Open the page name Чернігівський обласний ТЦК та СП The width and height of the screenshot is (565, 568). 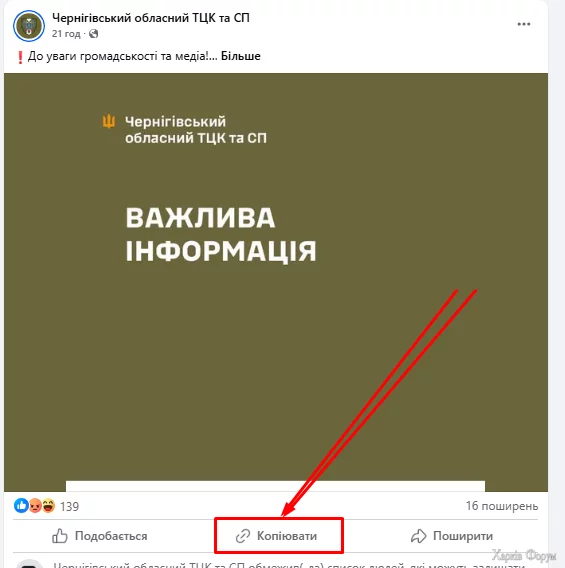pyautogui.click(x=151, y=18)
